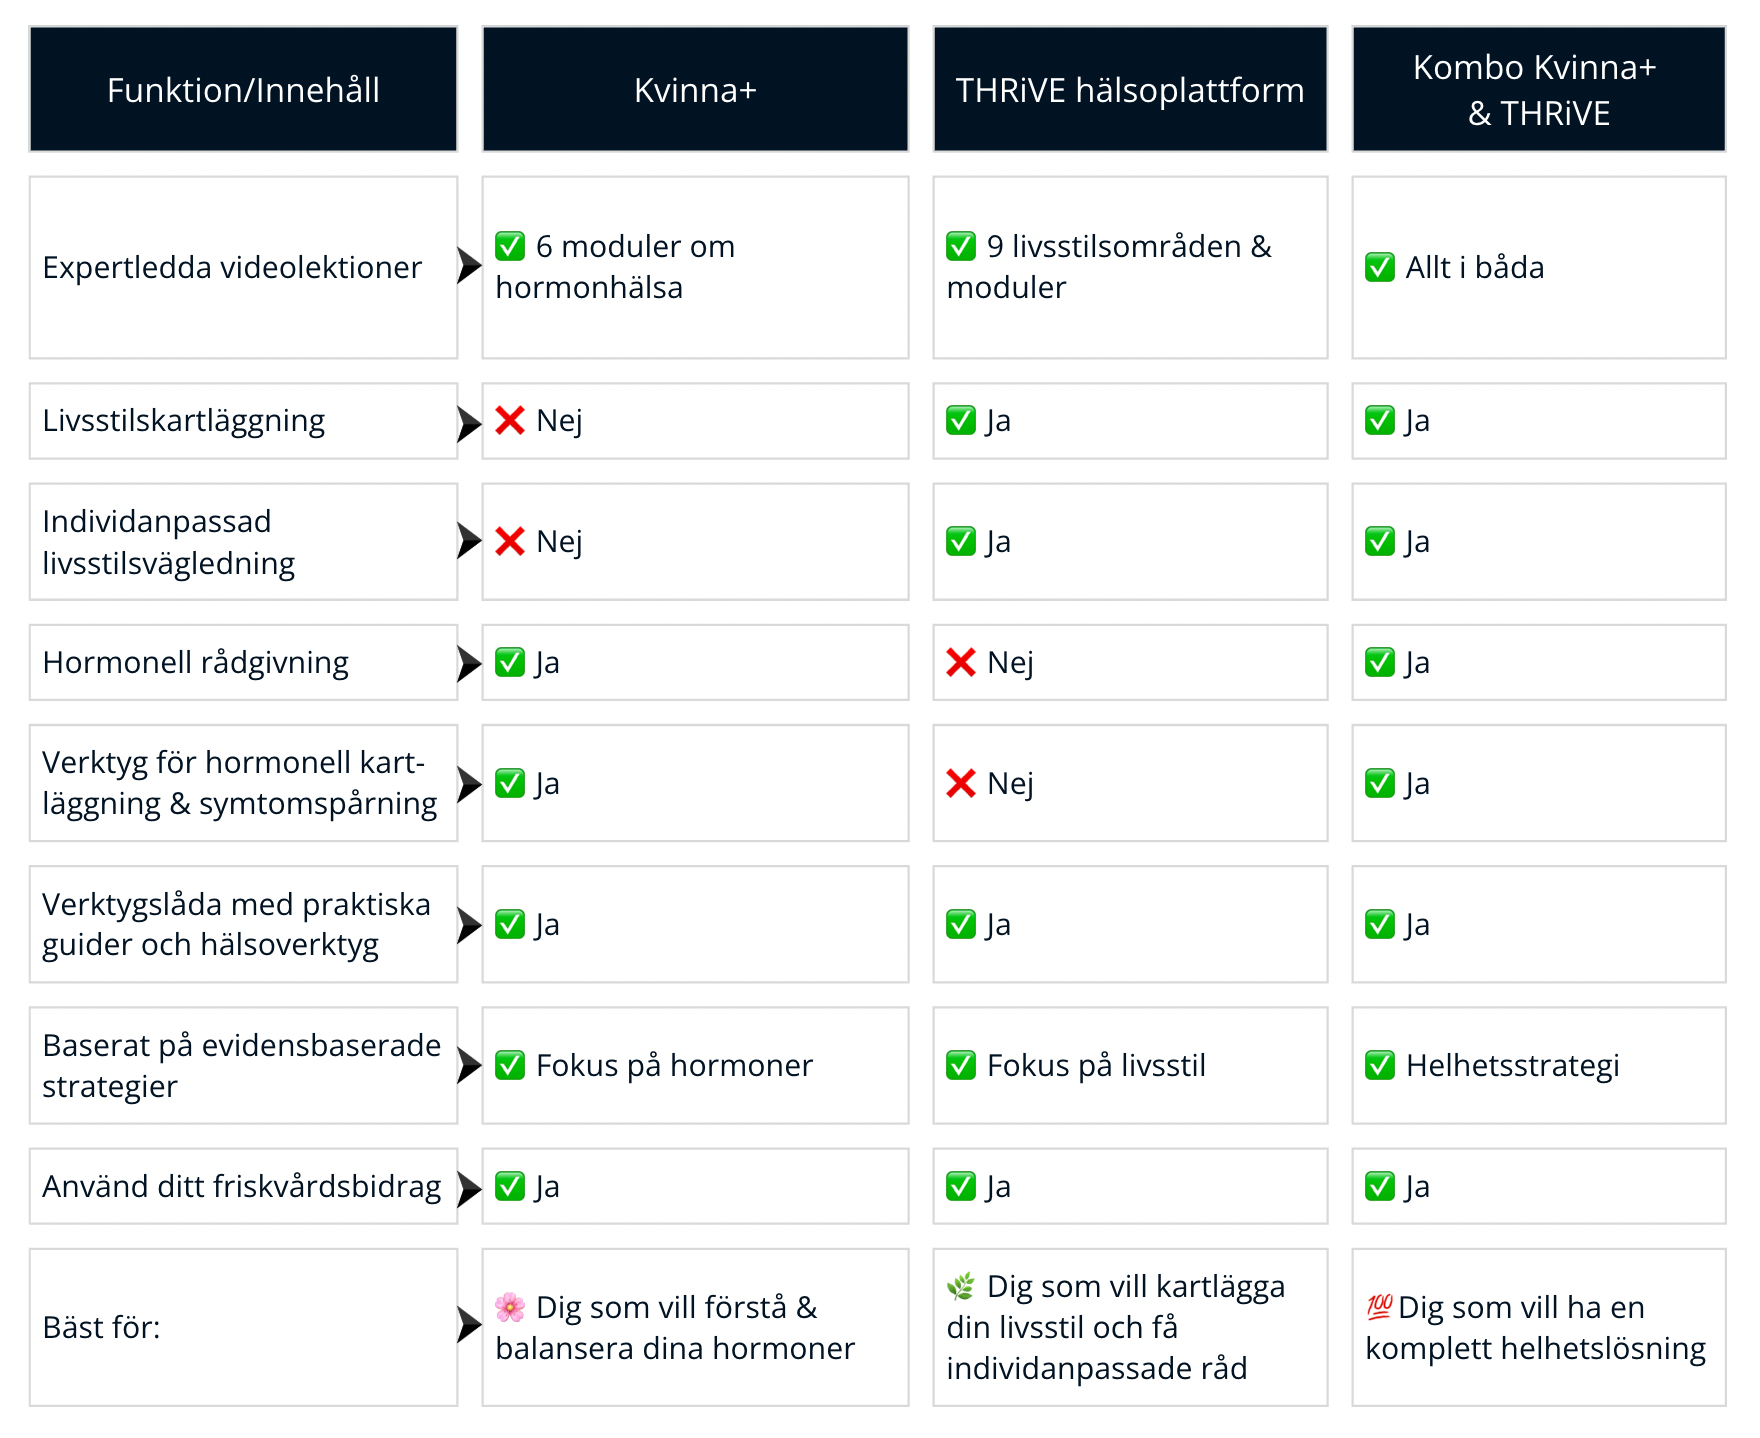Image resolution: width=1760 pixels, height=1438 pixels.
Task: Select the THRiVE hälsoplattform column header
Action: click(x=1130, y=90)
